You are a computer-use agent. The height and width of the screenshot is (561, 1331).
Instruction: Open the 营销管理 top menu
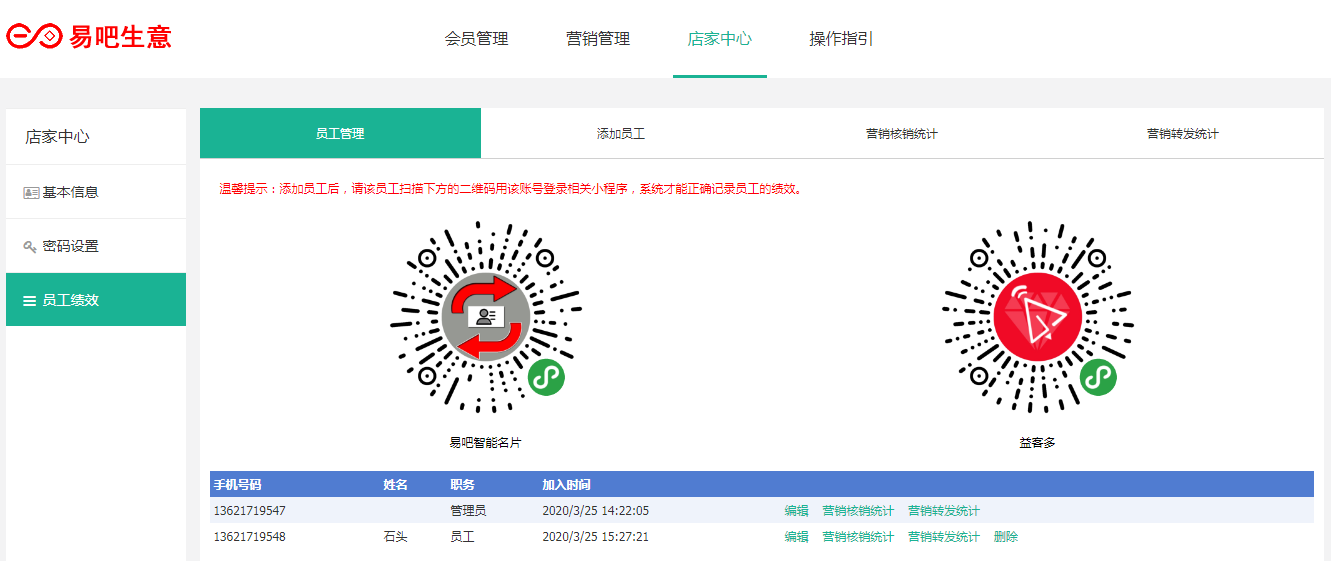coord(598,39)
